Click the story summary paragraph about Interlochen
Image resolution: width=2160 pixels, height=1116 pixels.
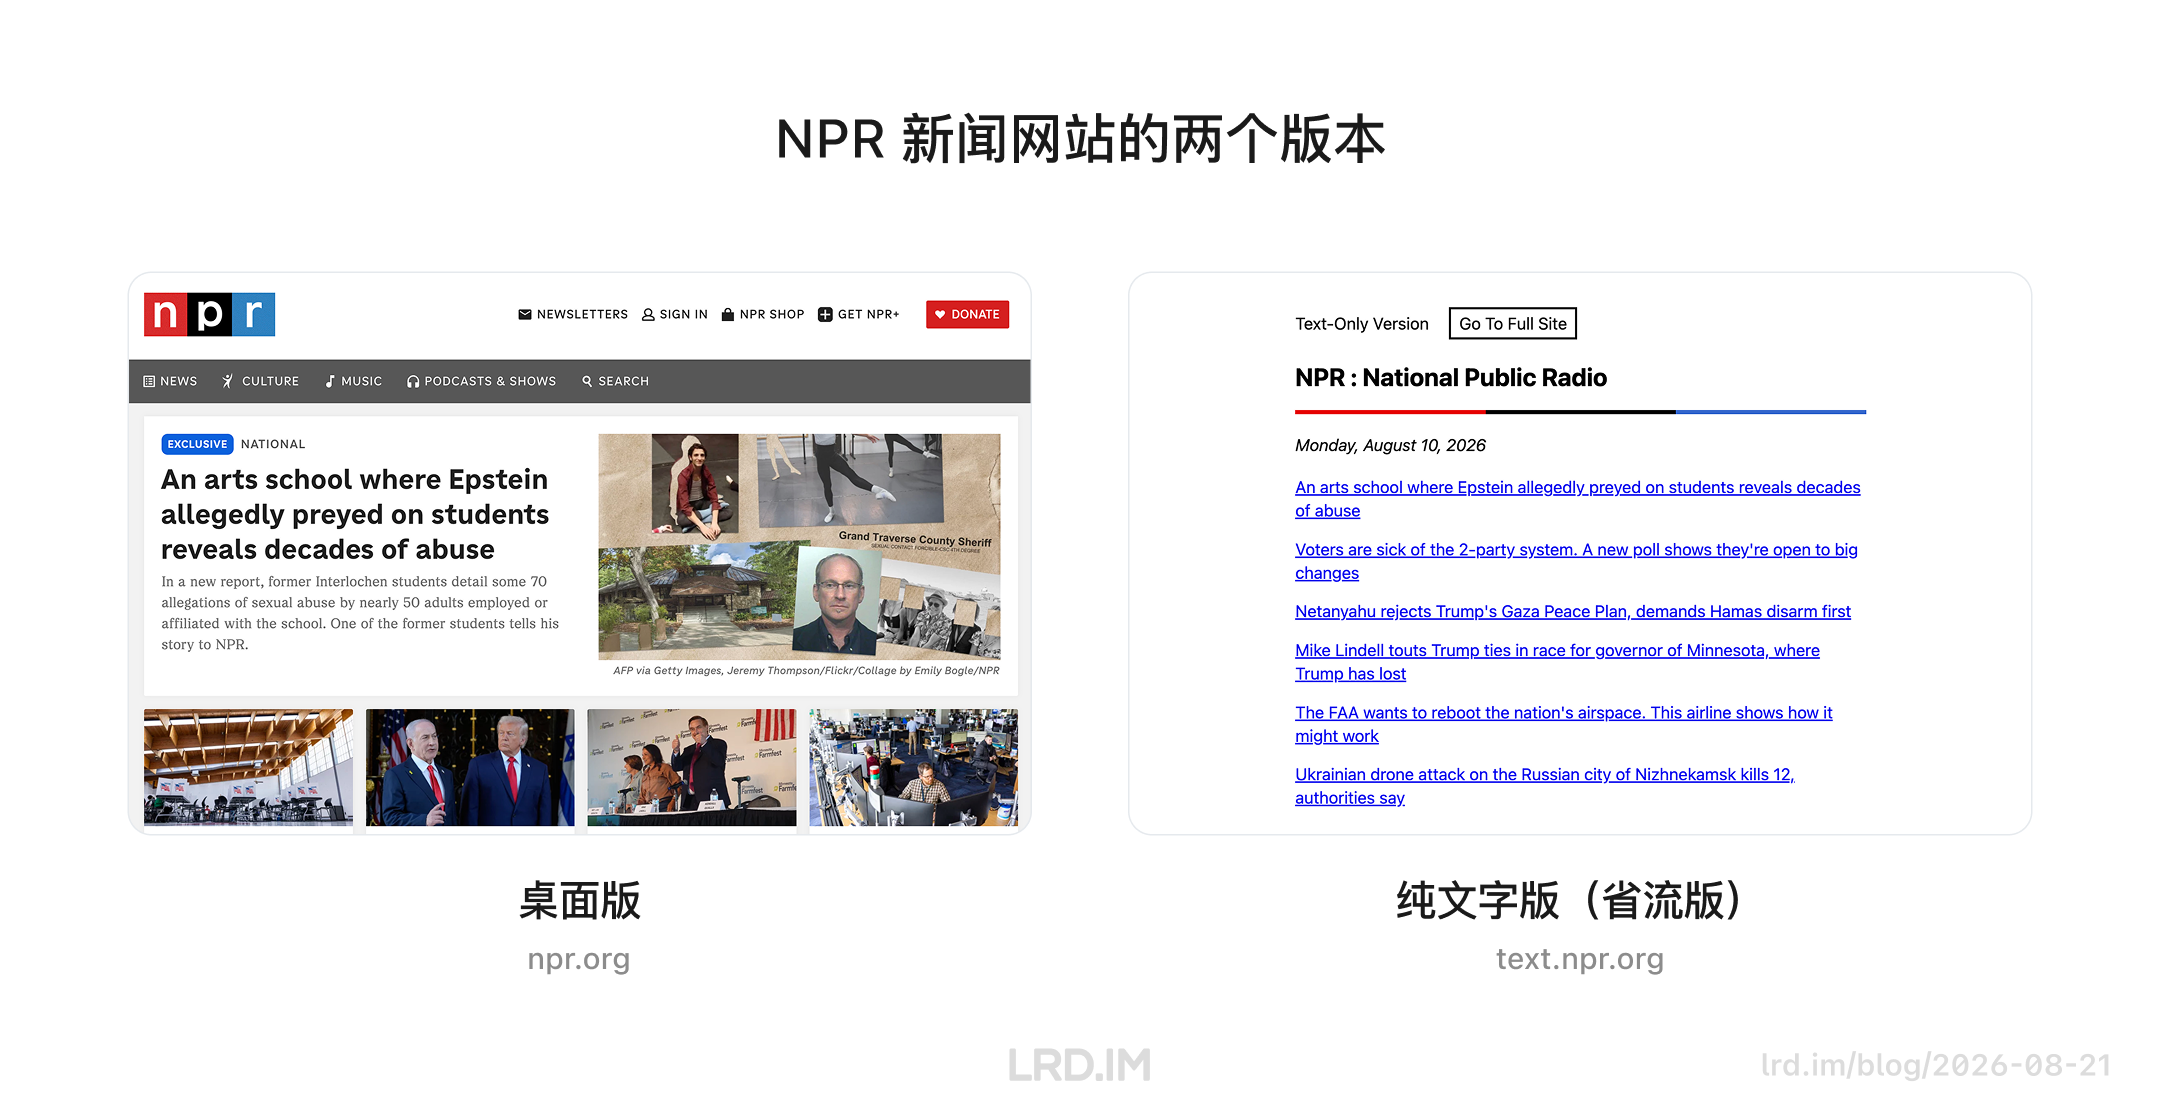[360, 612]
